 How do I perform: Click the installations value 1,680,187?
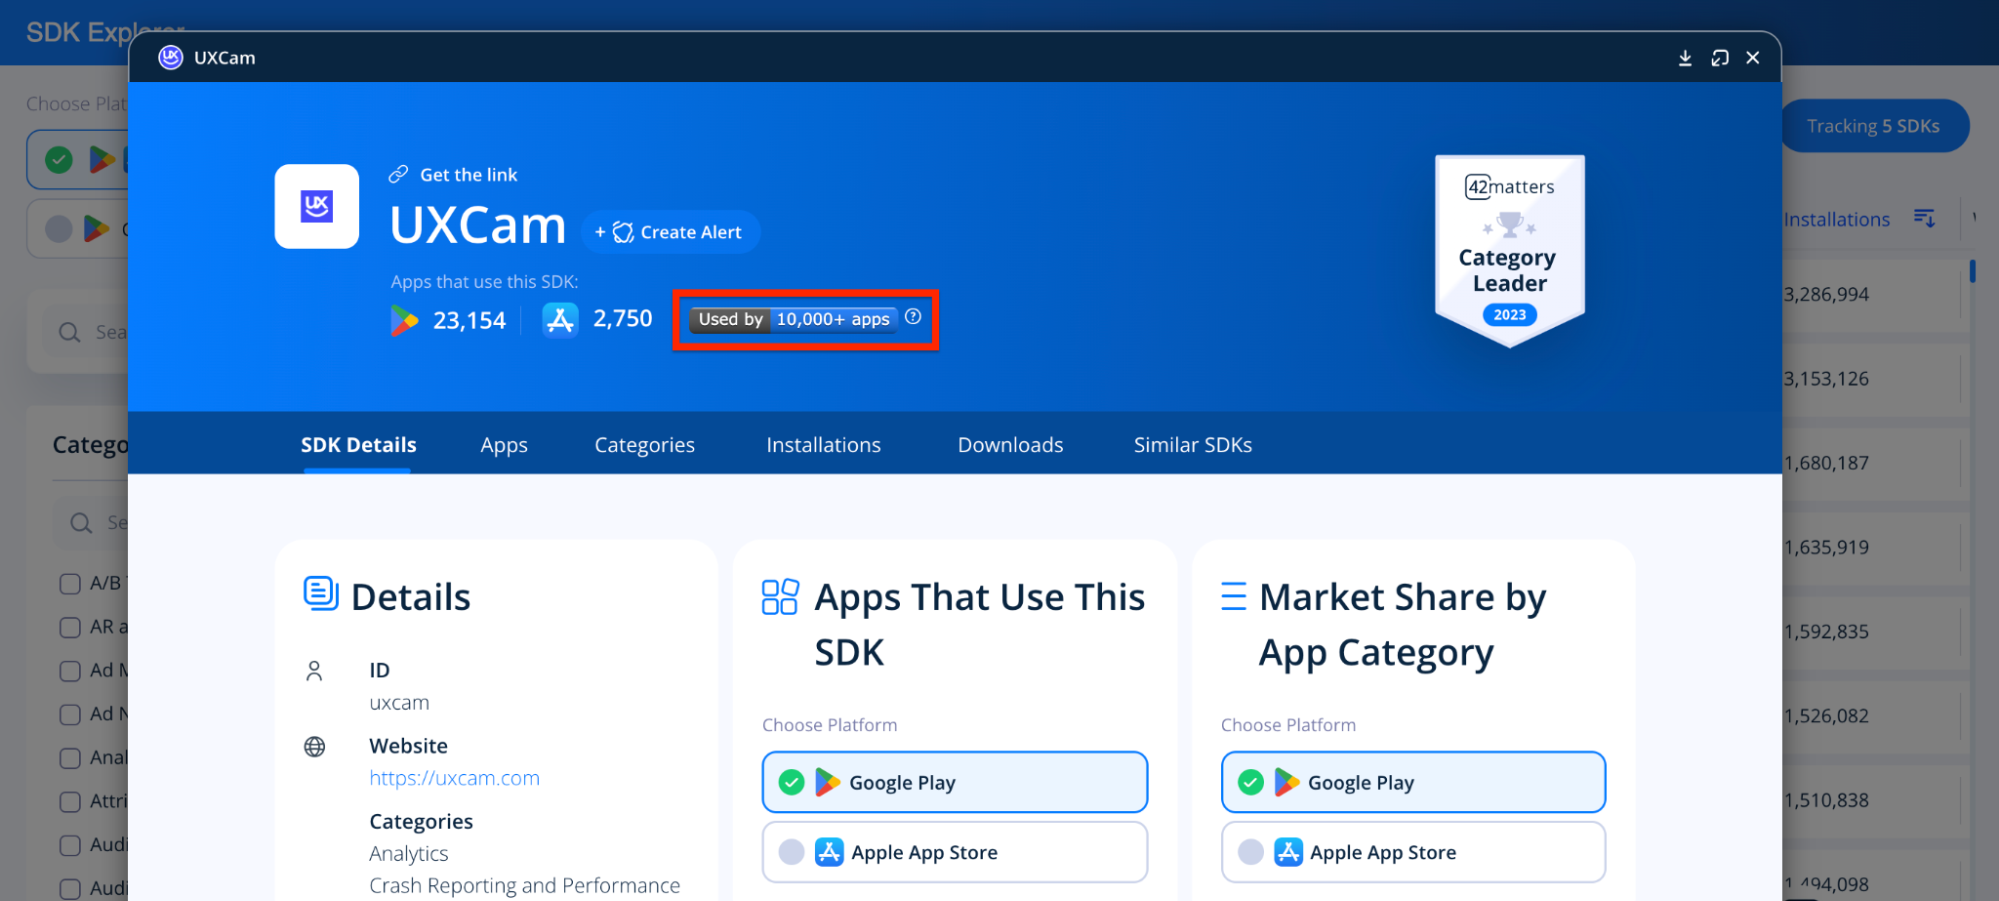pos(1826,463)
